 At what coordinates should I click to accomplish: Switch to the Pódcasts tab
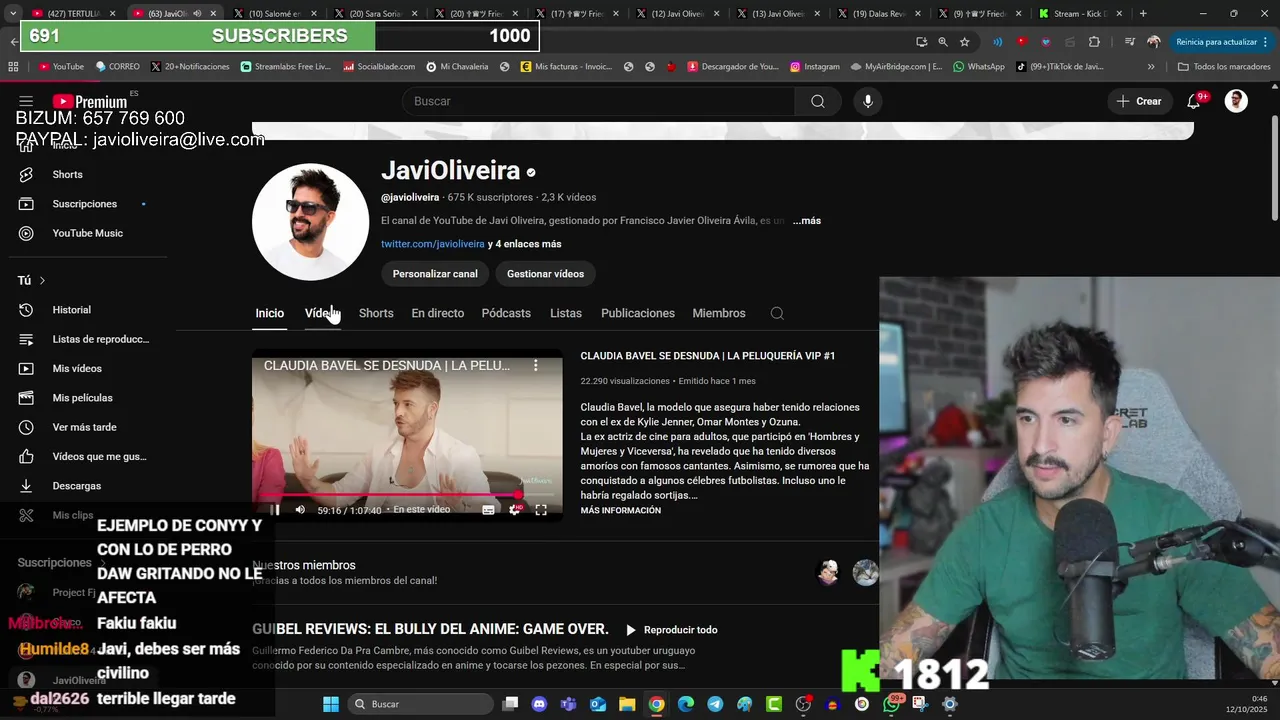[506, 313]
